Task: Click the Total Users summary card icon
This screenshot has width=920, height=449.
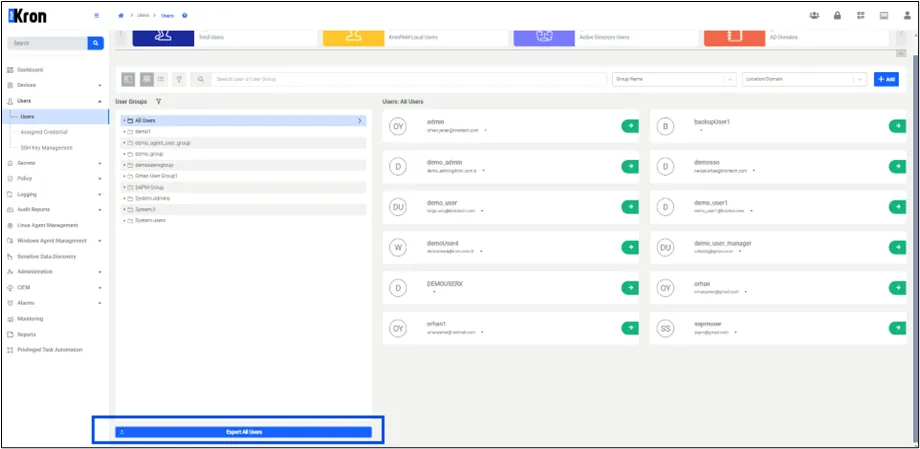Action: (163, 36)
